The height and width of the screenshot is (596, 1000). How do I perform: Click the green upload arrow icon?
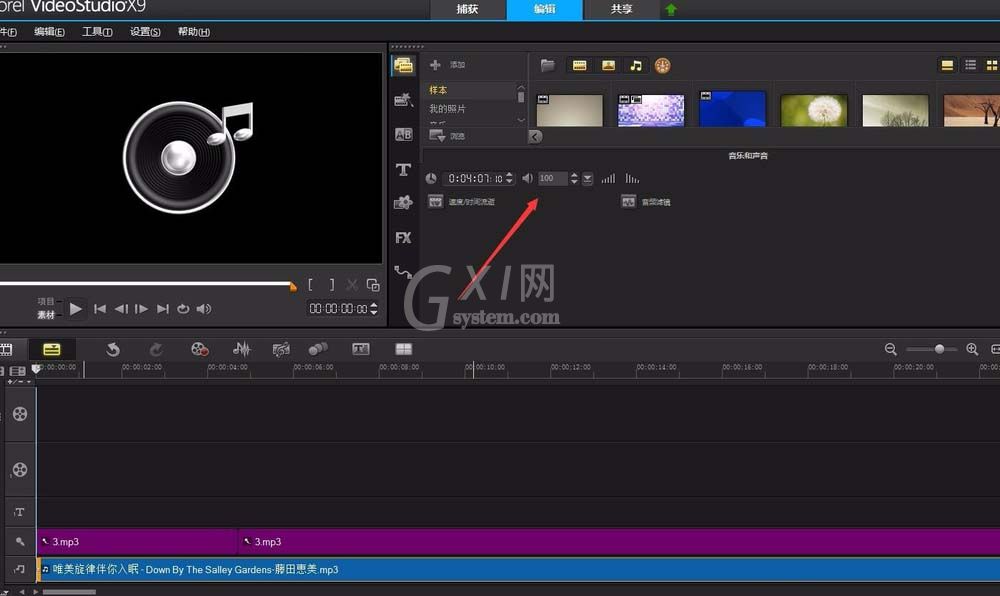click(671, 10)
